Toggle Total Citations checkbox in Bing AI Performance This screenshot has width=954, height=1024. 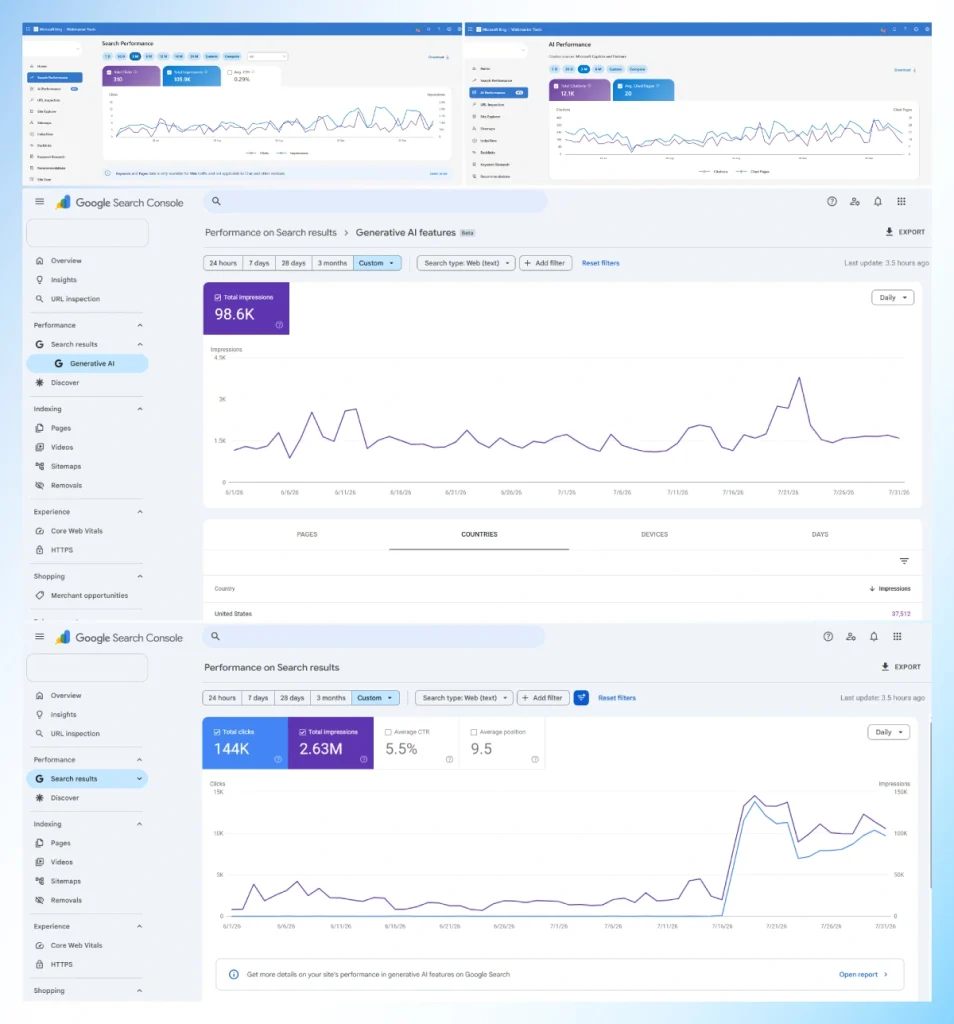pyautogui.click(x=556, y=86)
